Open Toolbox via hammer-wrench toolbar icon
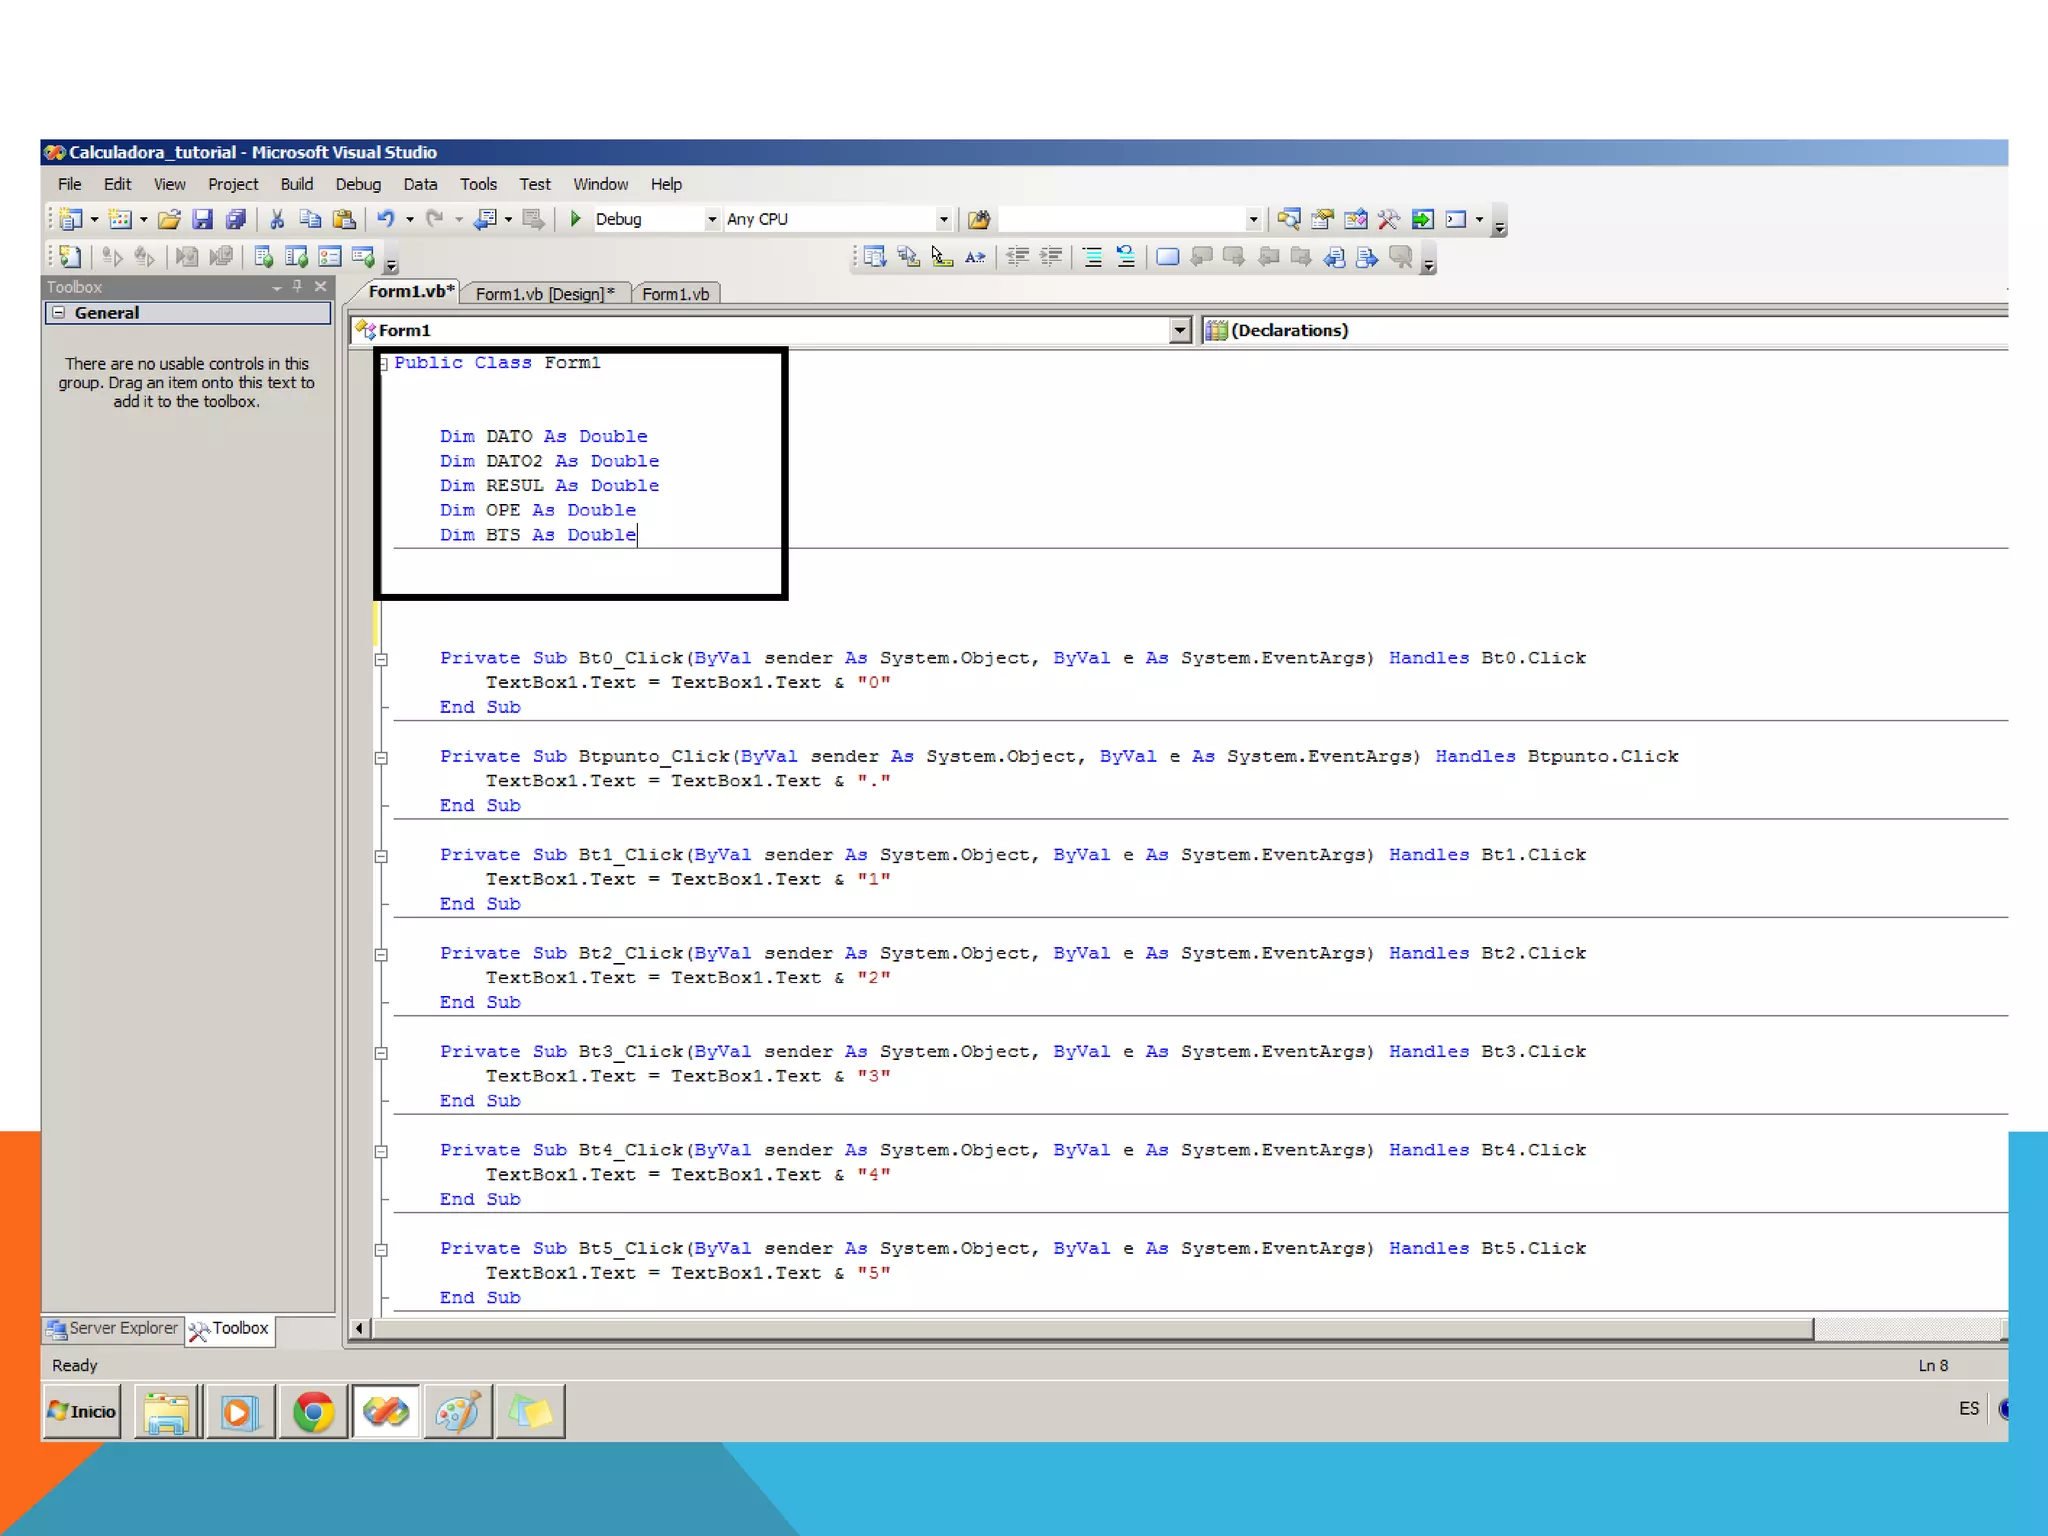 click(1388, 219)
